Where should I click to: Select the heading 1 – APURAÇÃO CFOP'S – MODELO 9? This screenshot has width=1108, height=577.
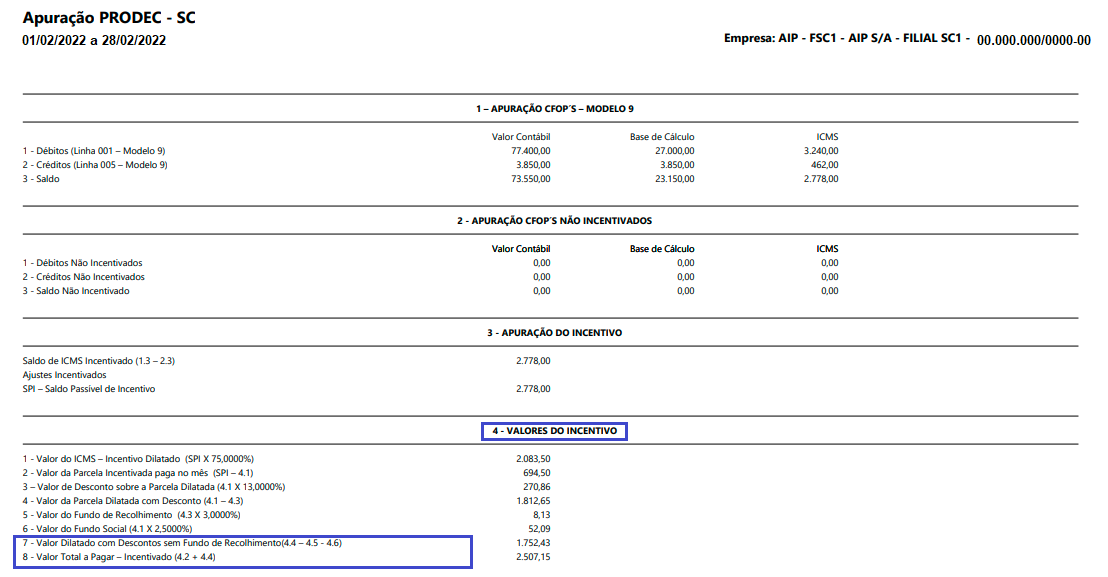pos(555,109)
